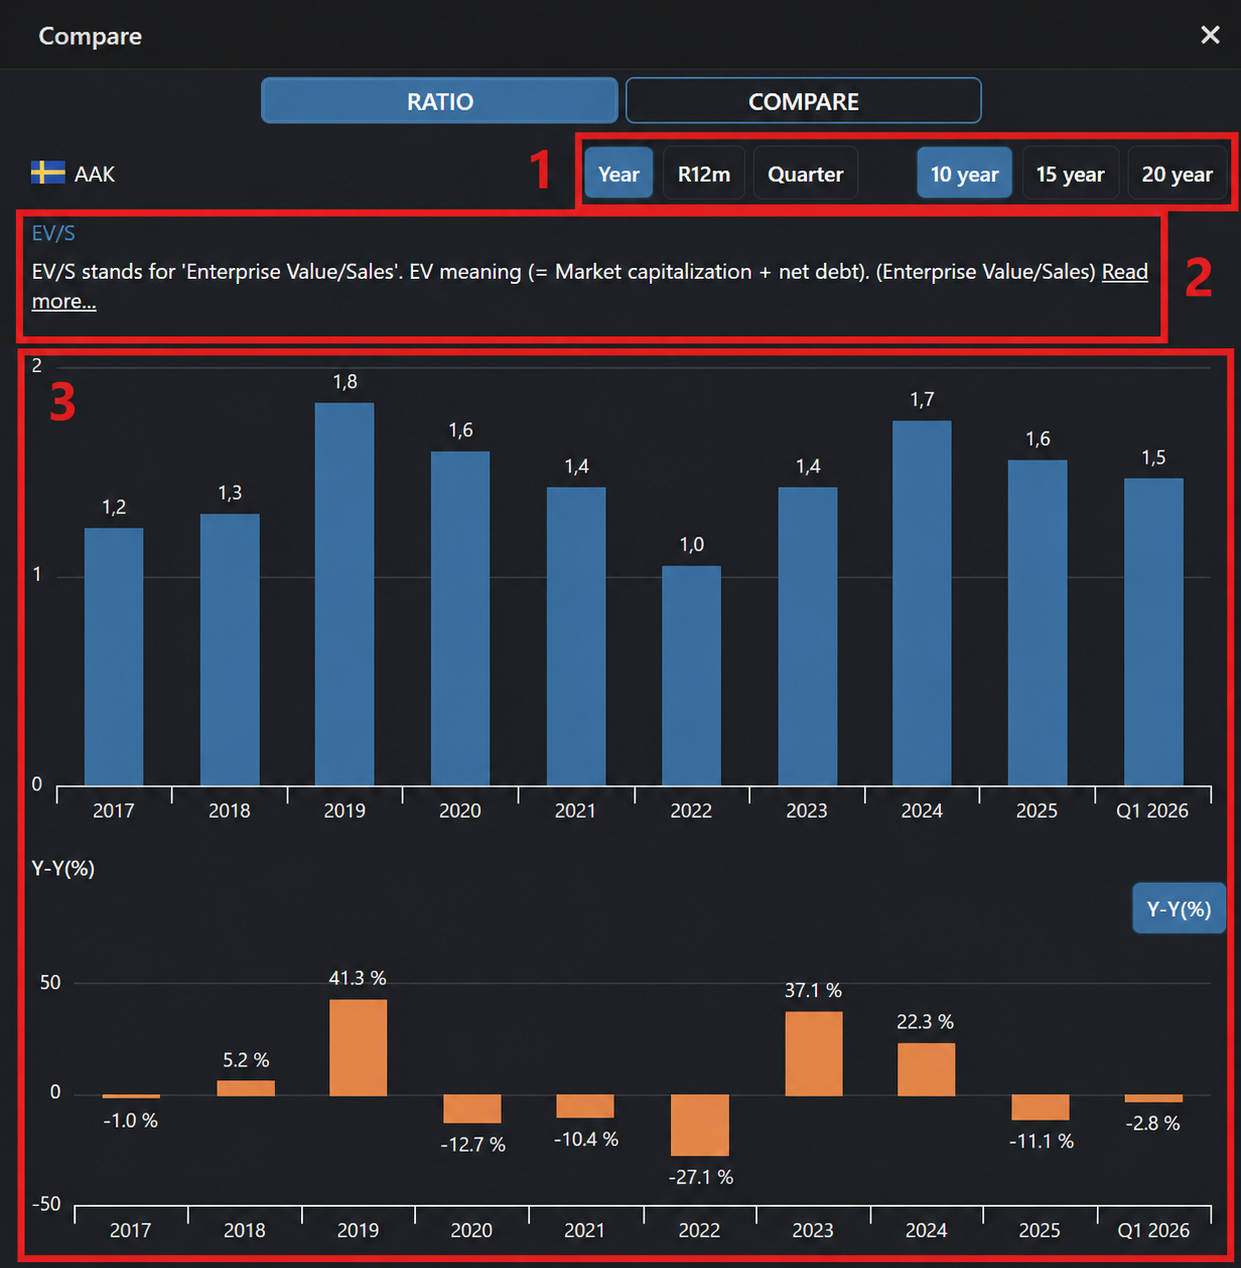The height and width of the screenshot is (1268, 1241).
Task: Choose the 10 year range
Action: (x=964, y=174)
